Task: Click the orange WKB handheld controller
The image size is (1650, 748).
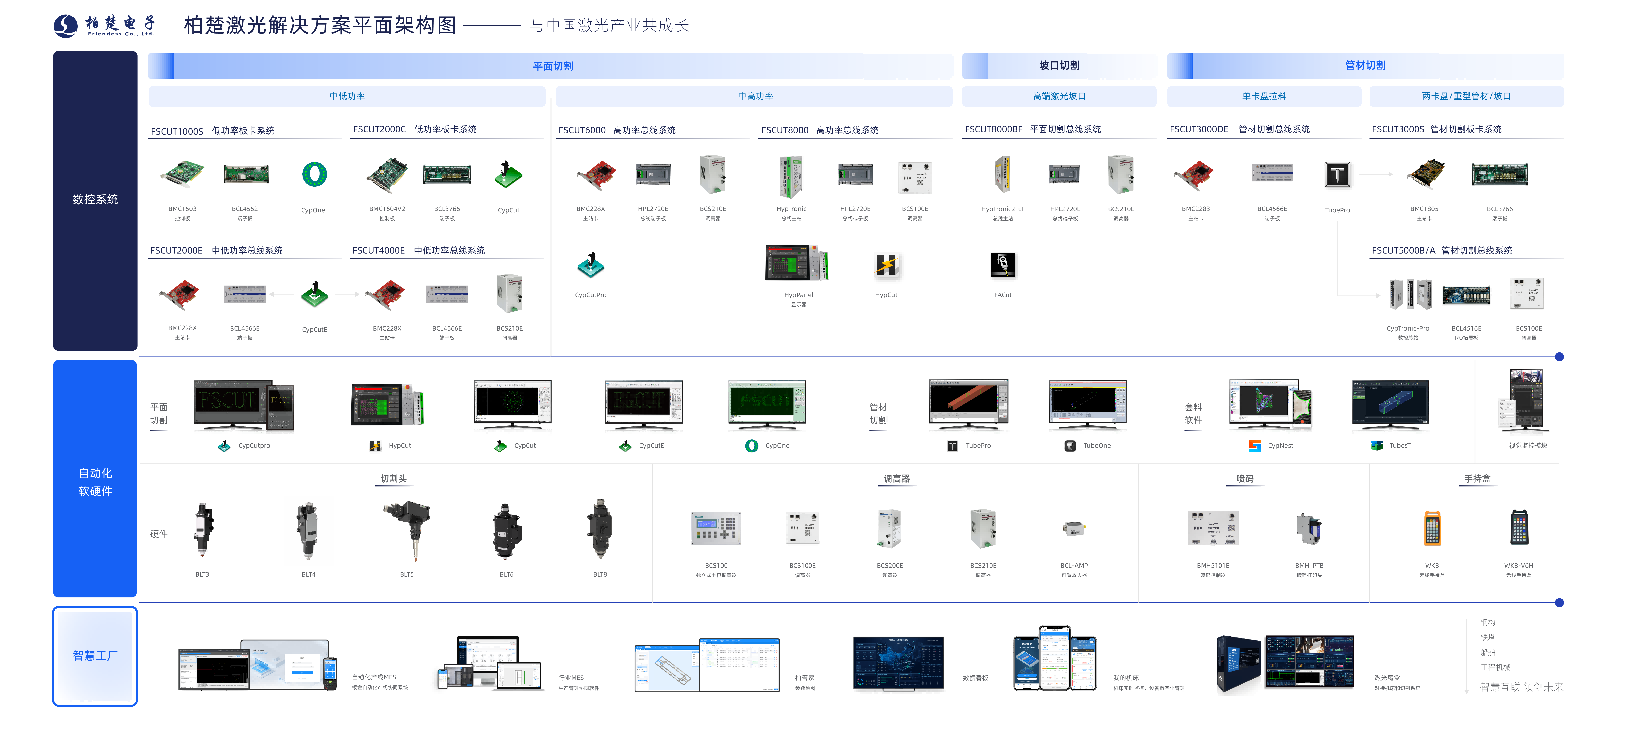Action: coord(1432,528)
